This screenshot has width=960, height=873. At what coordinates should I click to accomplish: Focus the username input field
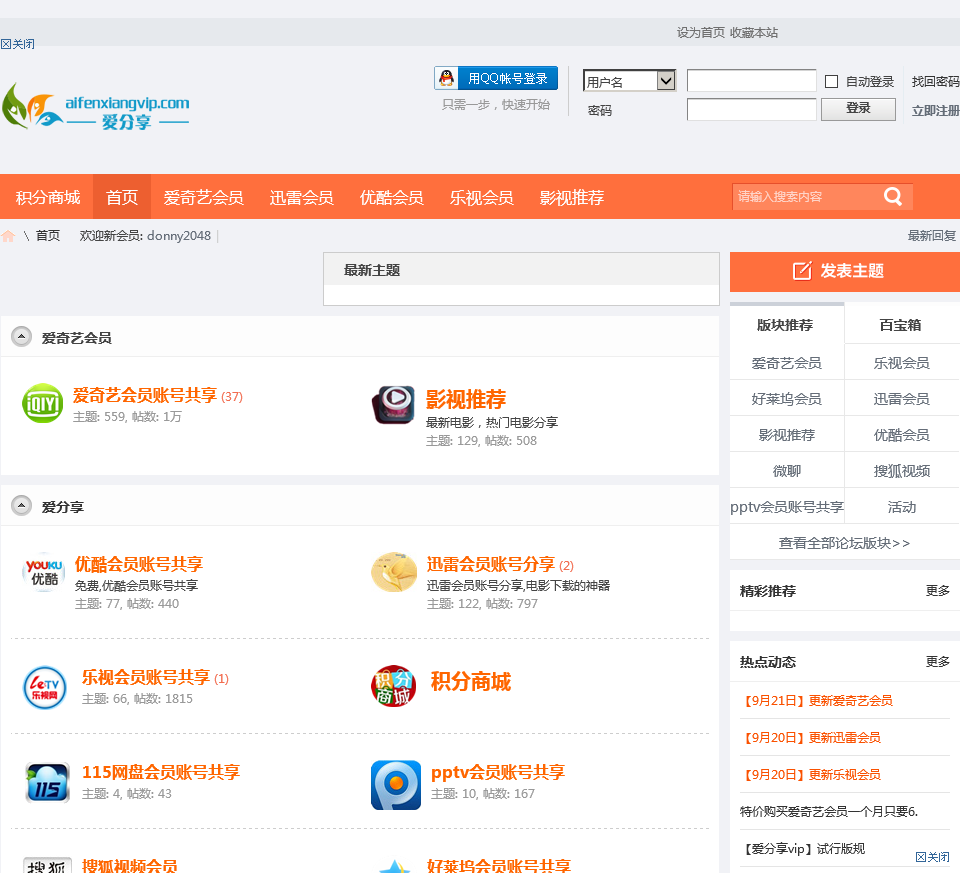pyautogui.click(x=752, y=80)
